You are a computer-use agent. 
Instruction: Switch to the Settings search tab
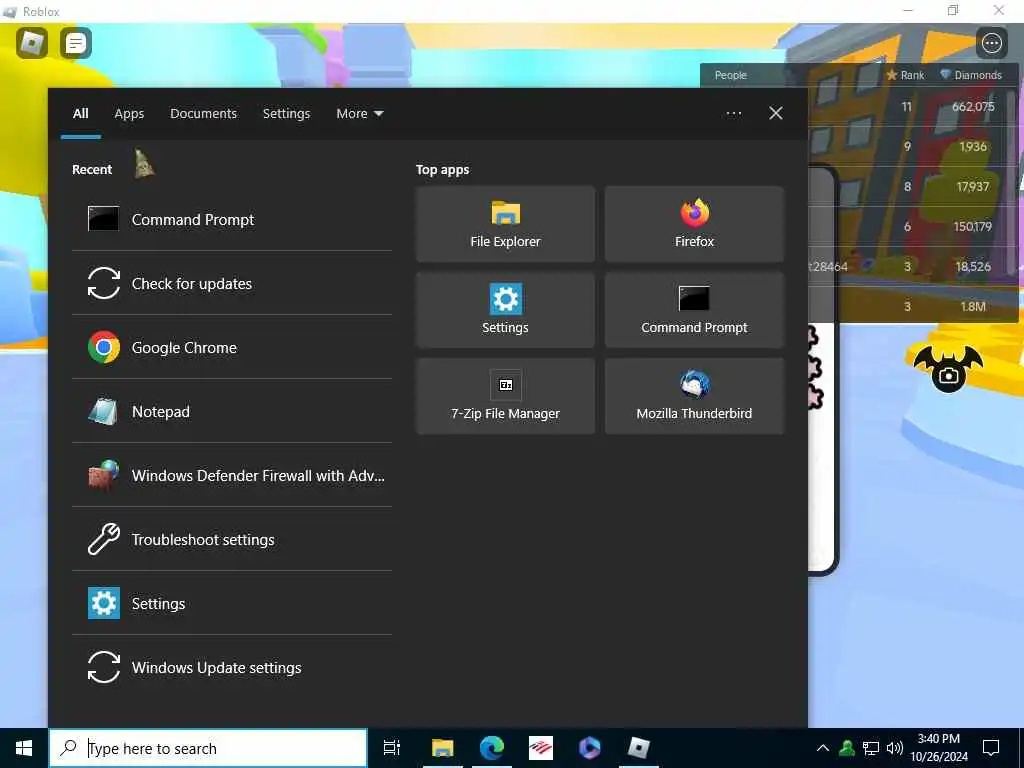click(x=286, y=114)
